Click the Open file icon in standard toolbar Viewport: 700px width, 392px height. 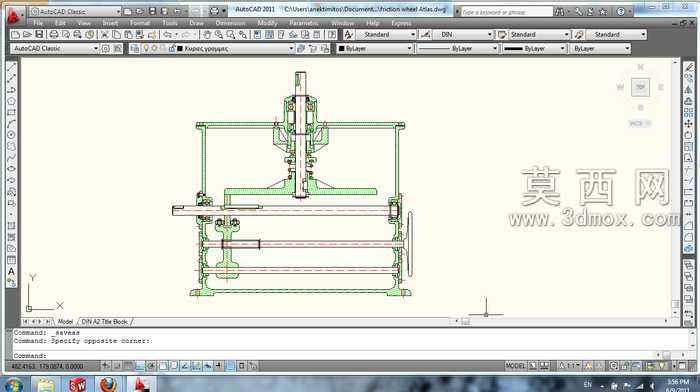click(27, 34)
